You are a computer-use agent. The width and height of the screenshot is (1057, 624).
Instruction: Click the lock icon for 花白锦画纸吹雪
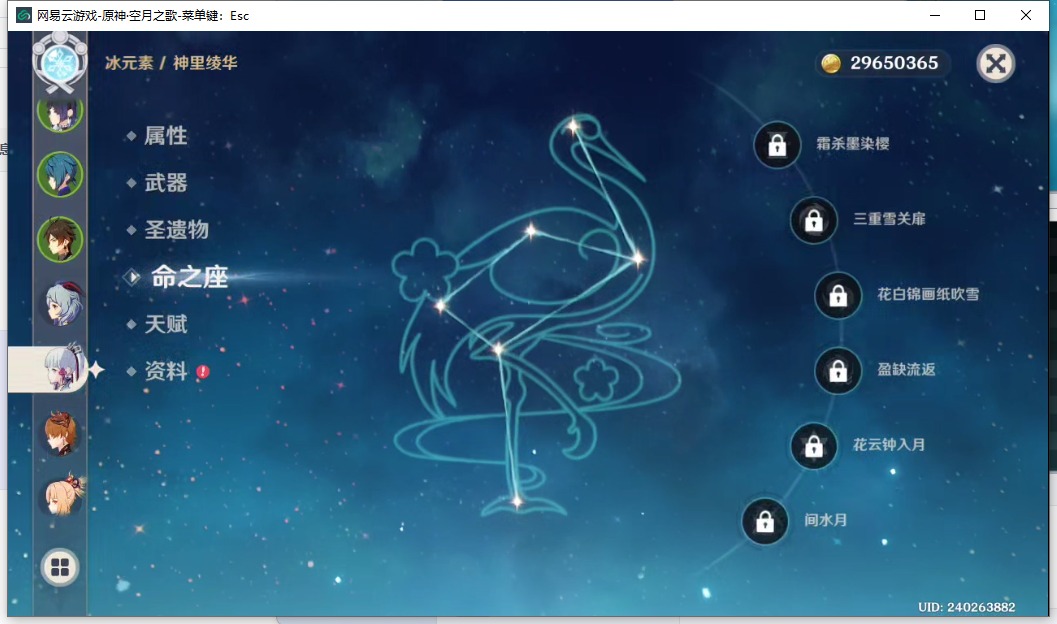pos(838,296)
